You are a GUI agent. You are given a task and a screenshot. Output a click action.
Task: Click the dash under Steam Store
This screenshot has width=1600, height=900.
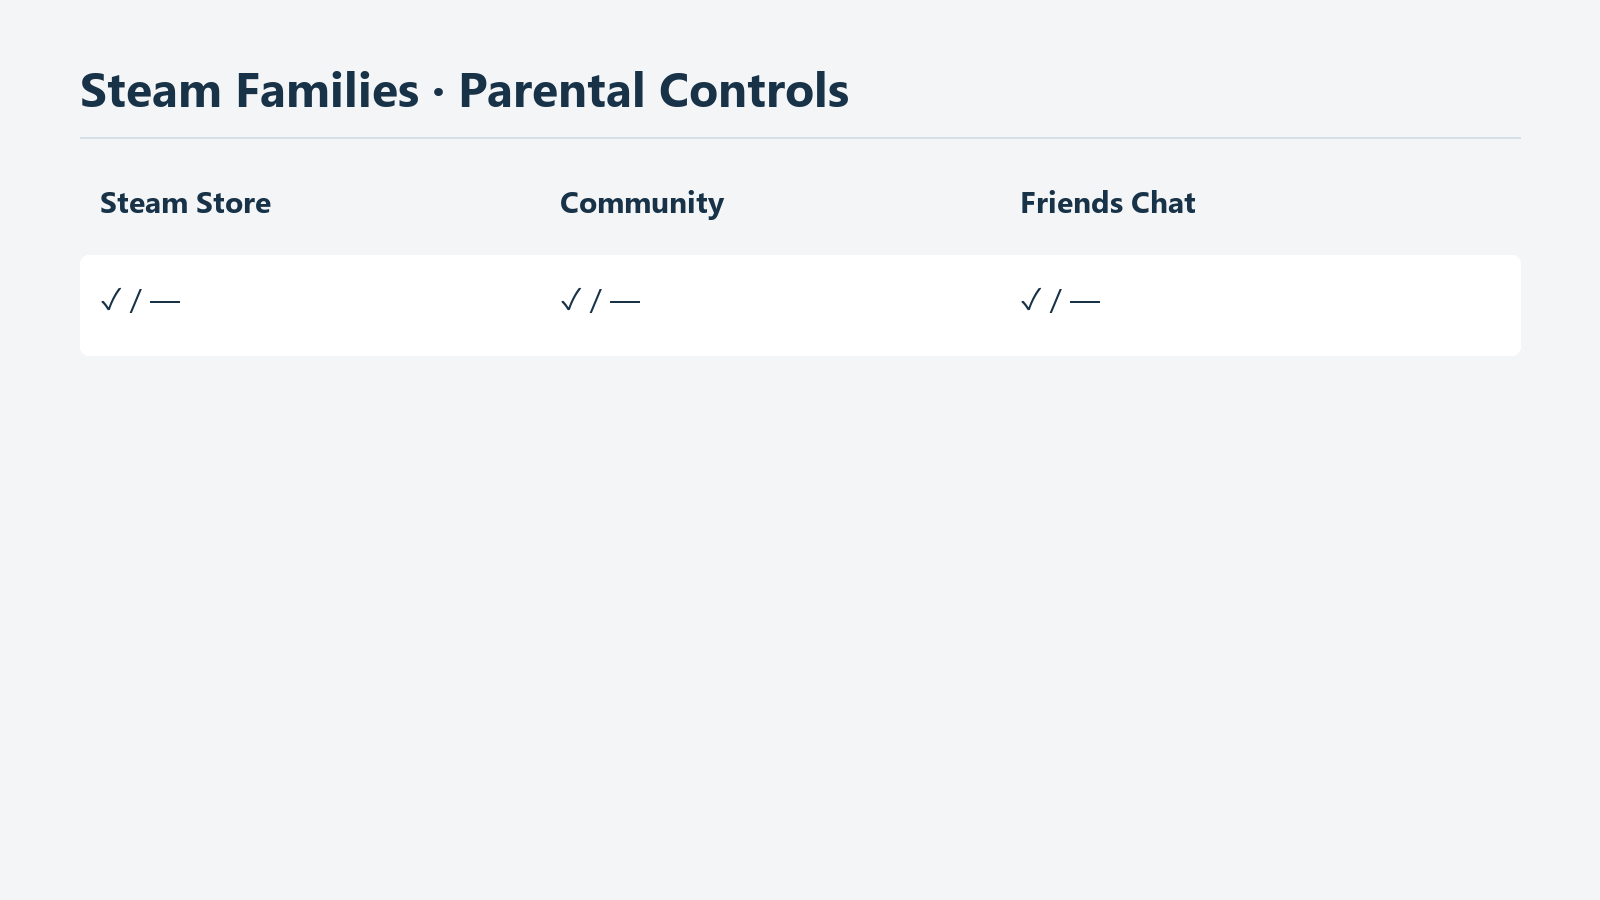[x=165, y=301]
